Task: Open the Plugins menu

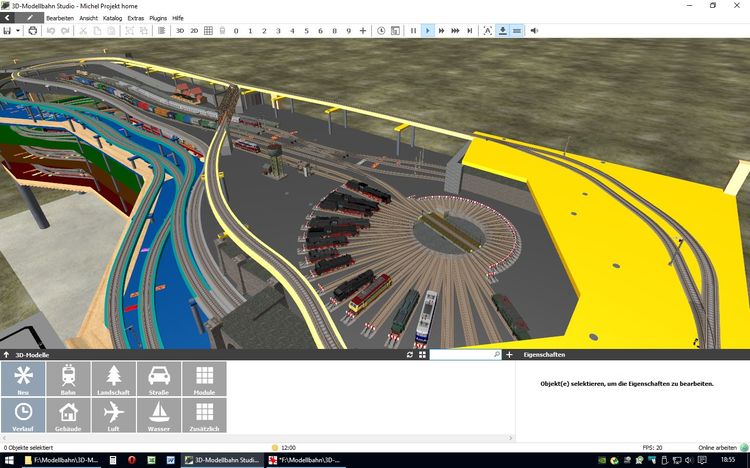Action: pos(158,18)
